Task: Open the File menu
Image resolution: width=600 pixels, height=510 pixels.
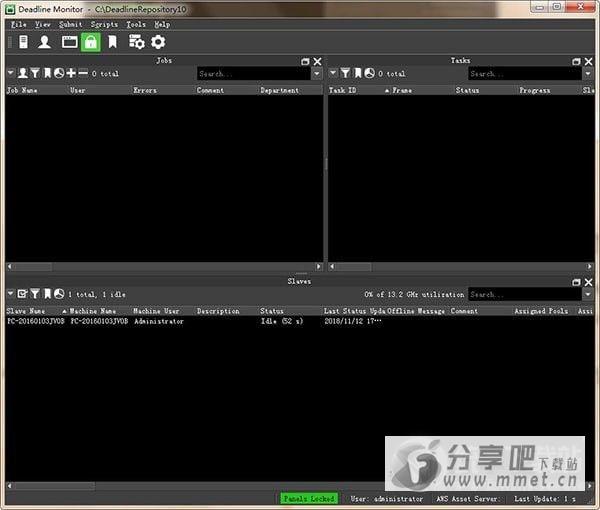Action: point(18,24)
